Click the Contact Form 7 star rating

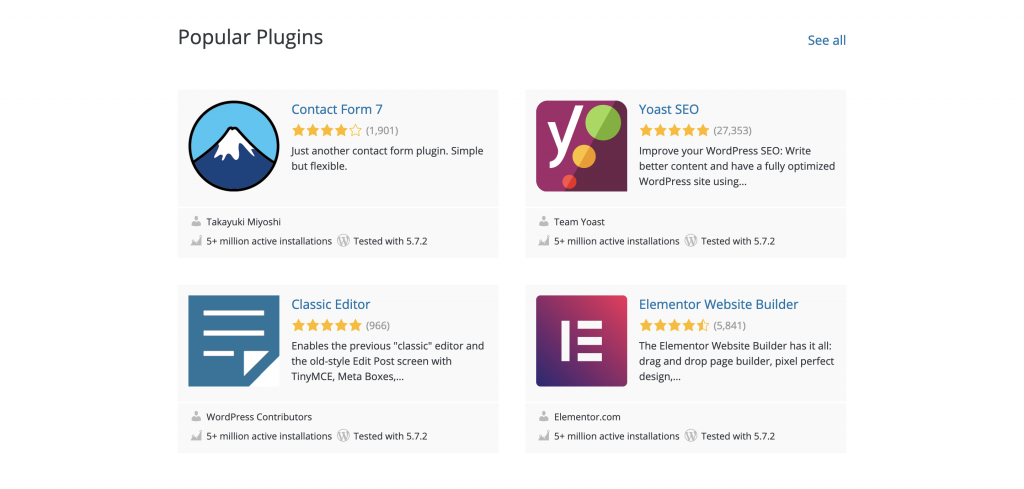coord(326,130)
